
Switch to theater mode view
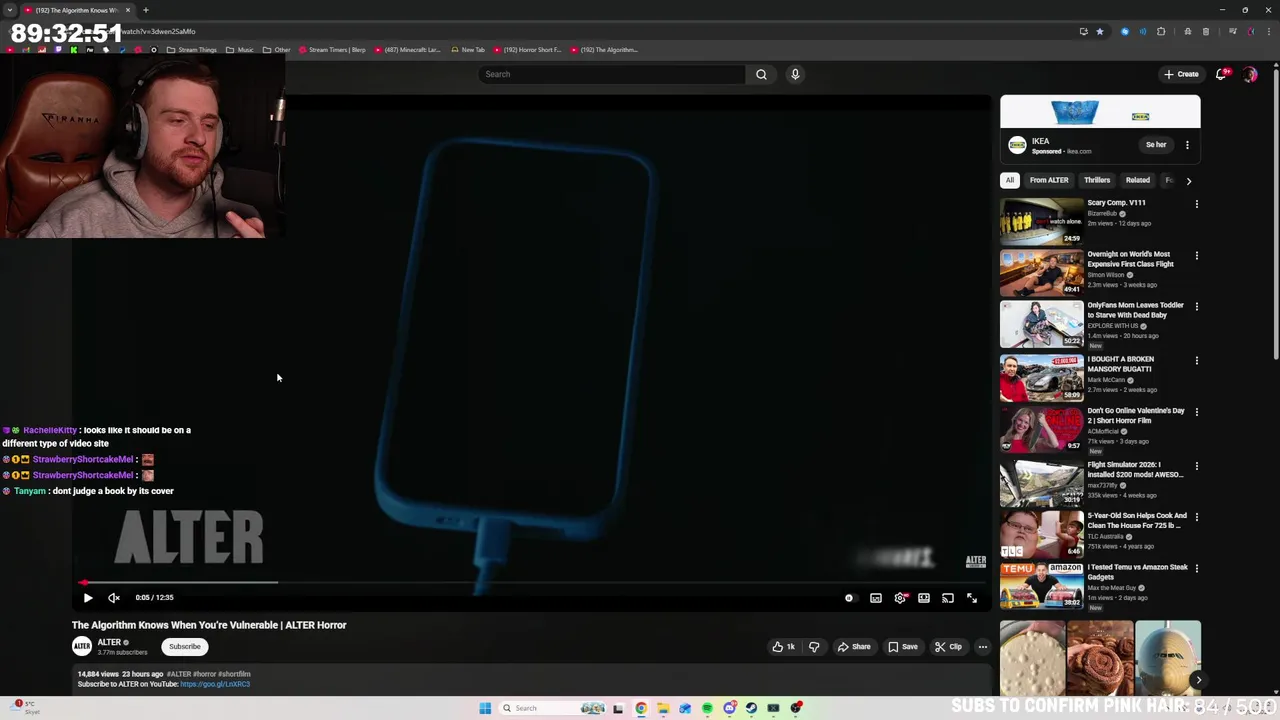[924, 598]
